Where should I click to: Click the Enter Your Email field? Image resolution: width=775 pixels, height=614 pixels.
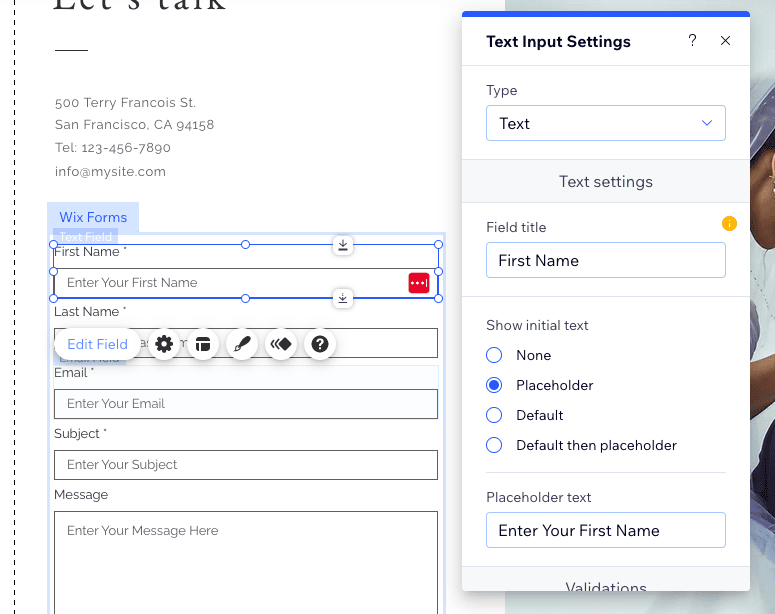[246, 404]
